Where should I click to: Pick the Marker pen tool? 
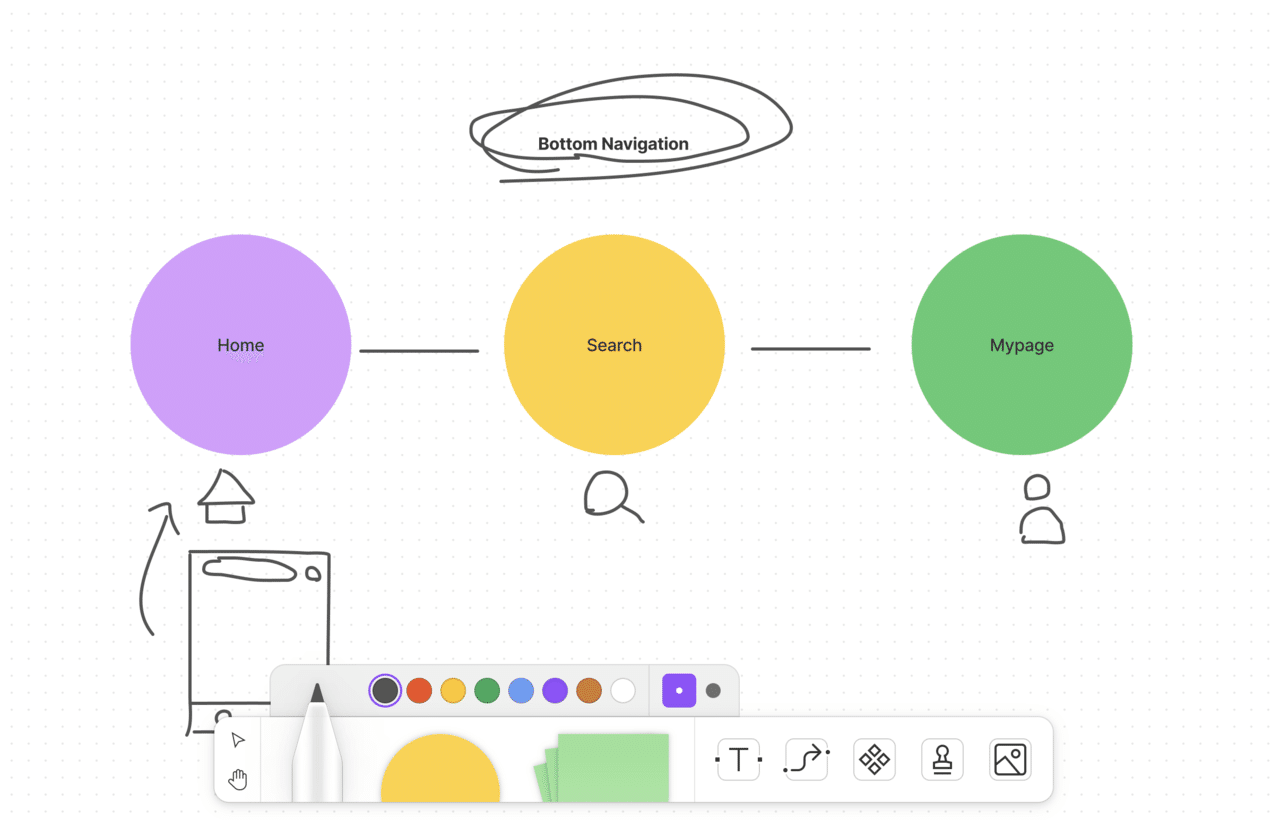(x=317, y=750)
